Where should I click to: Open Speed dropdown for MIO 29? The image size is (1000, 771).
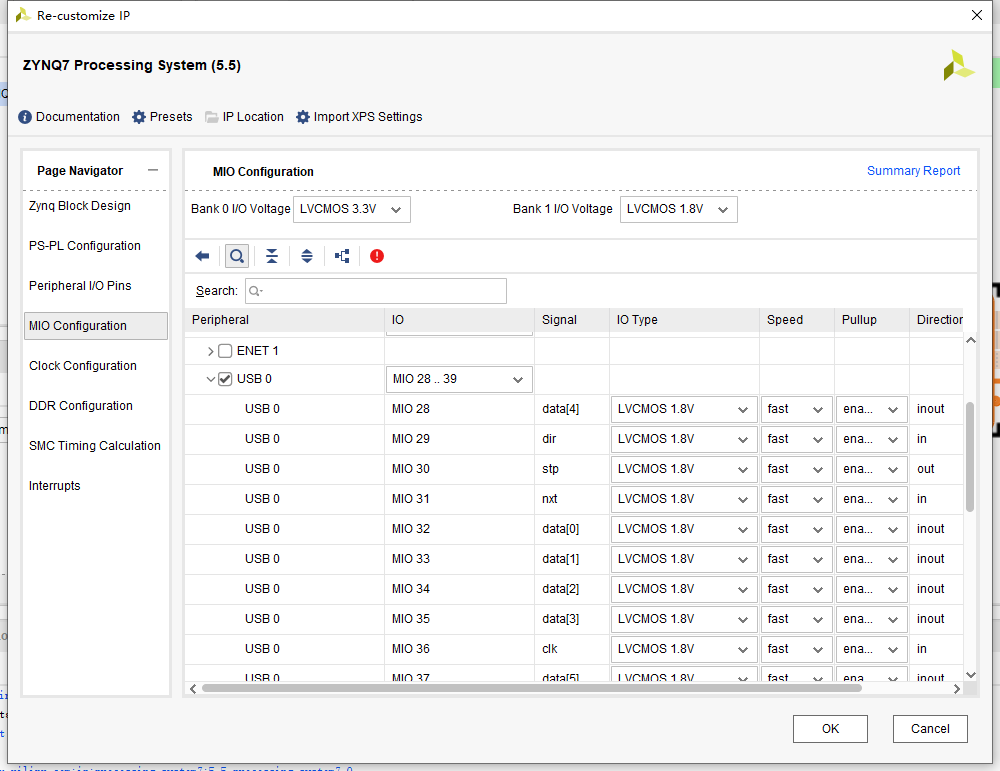click(797, 439)
